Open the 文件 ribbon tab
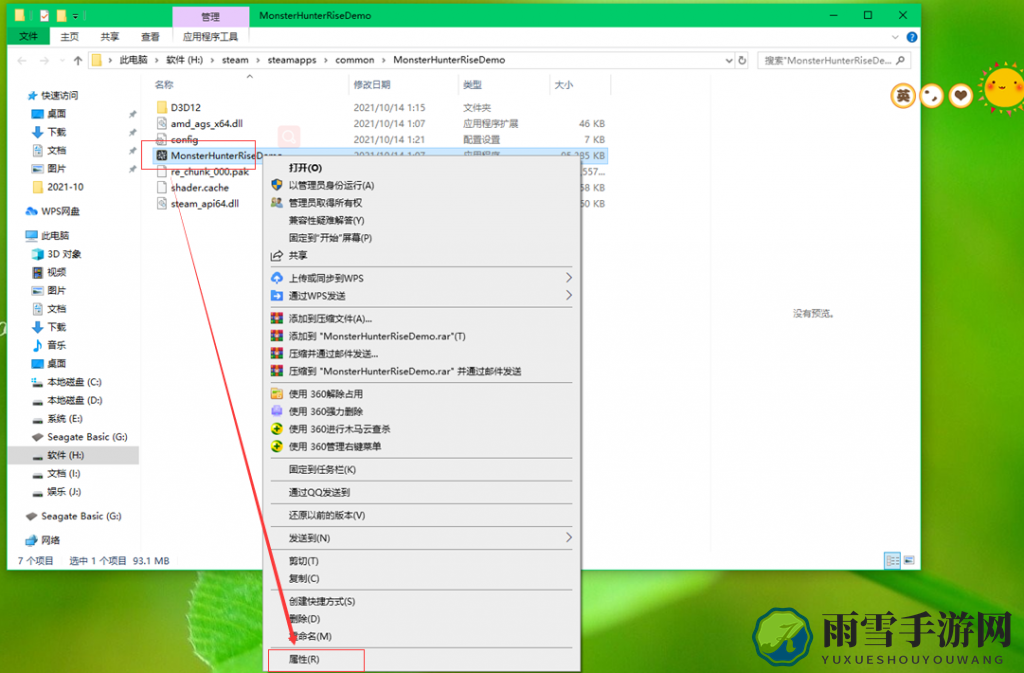 [x=28, y=37]
